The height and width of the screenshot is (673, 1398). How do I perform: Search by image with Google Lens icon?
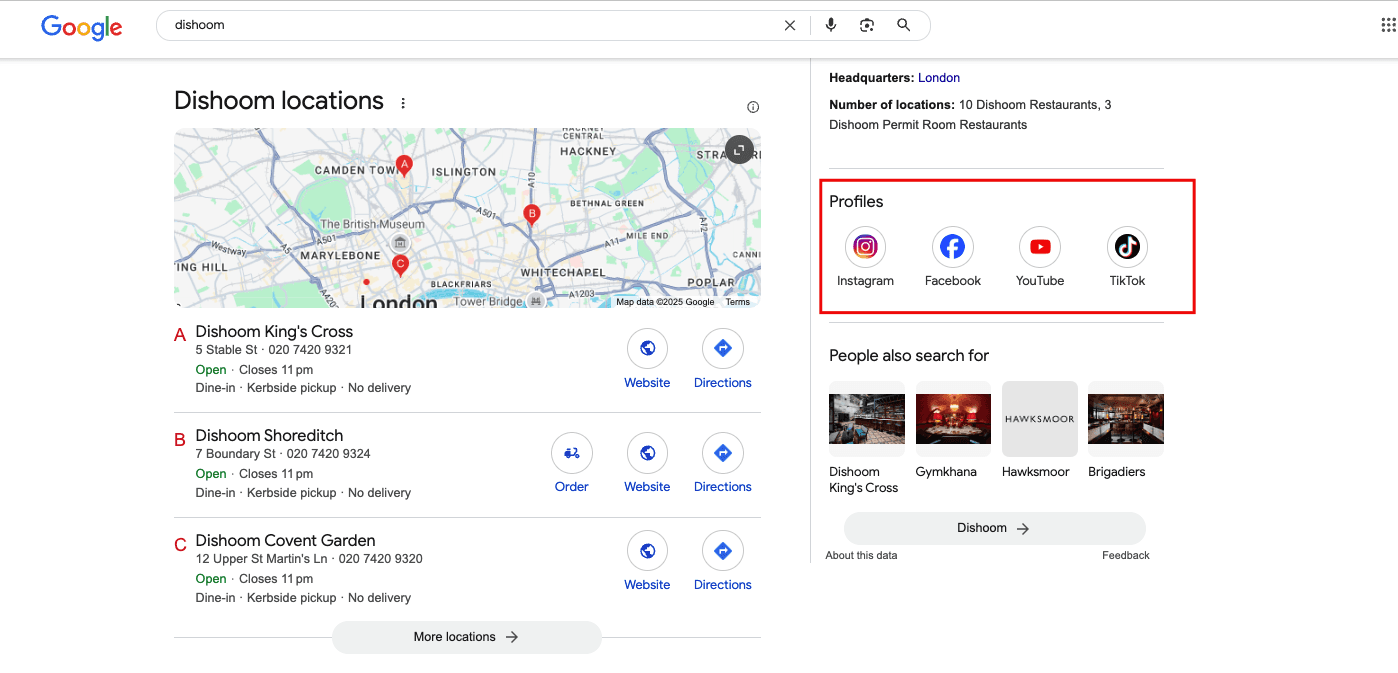pyautogui.click(x=867, y=25)
